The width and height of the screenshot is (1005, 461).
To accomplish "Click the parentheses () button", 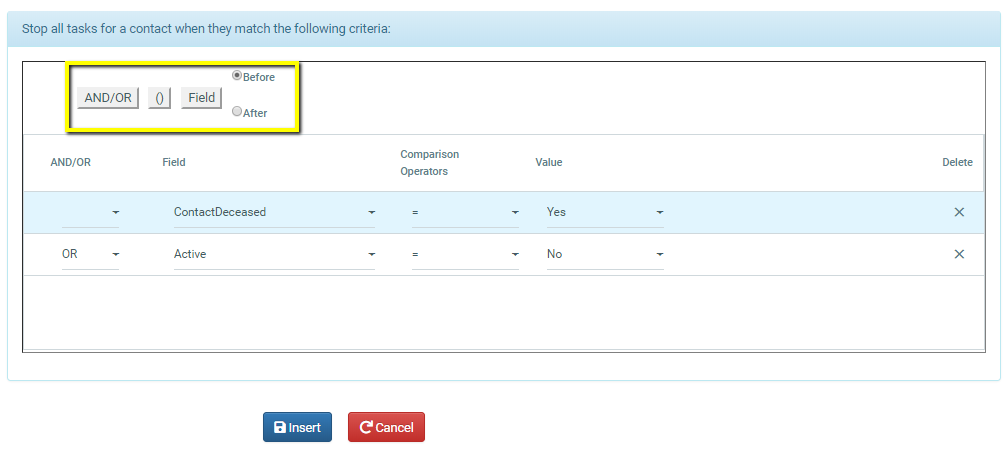I will (159, 98).
